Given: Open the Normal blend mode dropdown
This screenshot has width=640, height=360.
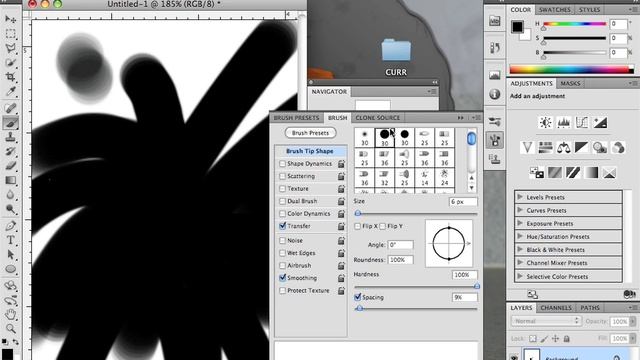Looking at the screenshot, I should 546,321.
